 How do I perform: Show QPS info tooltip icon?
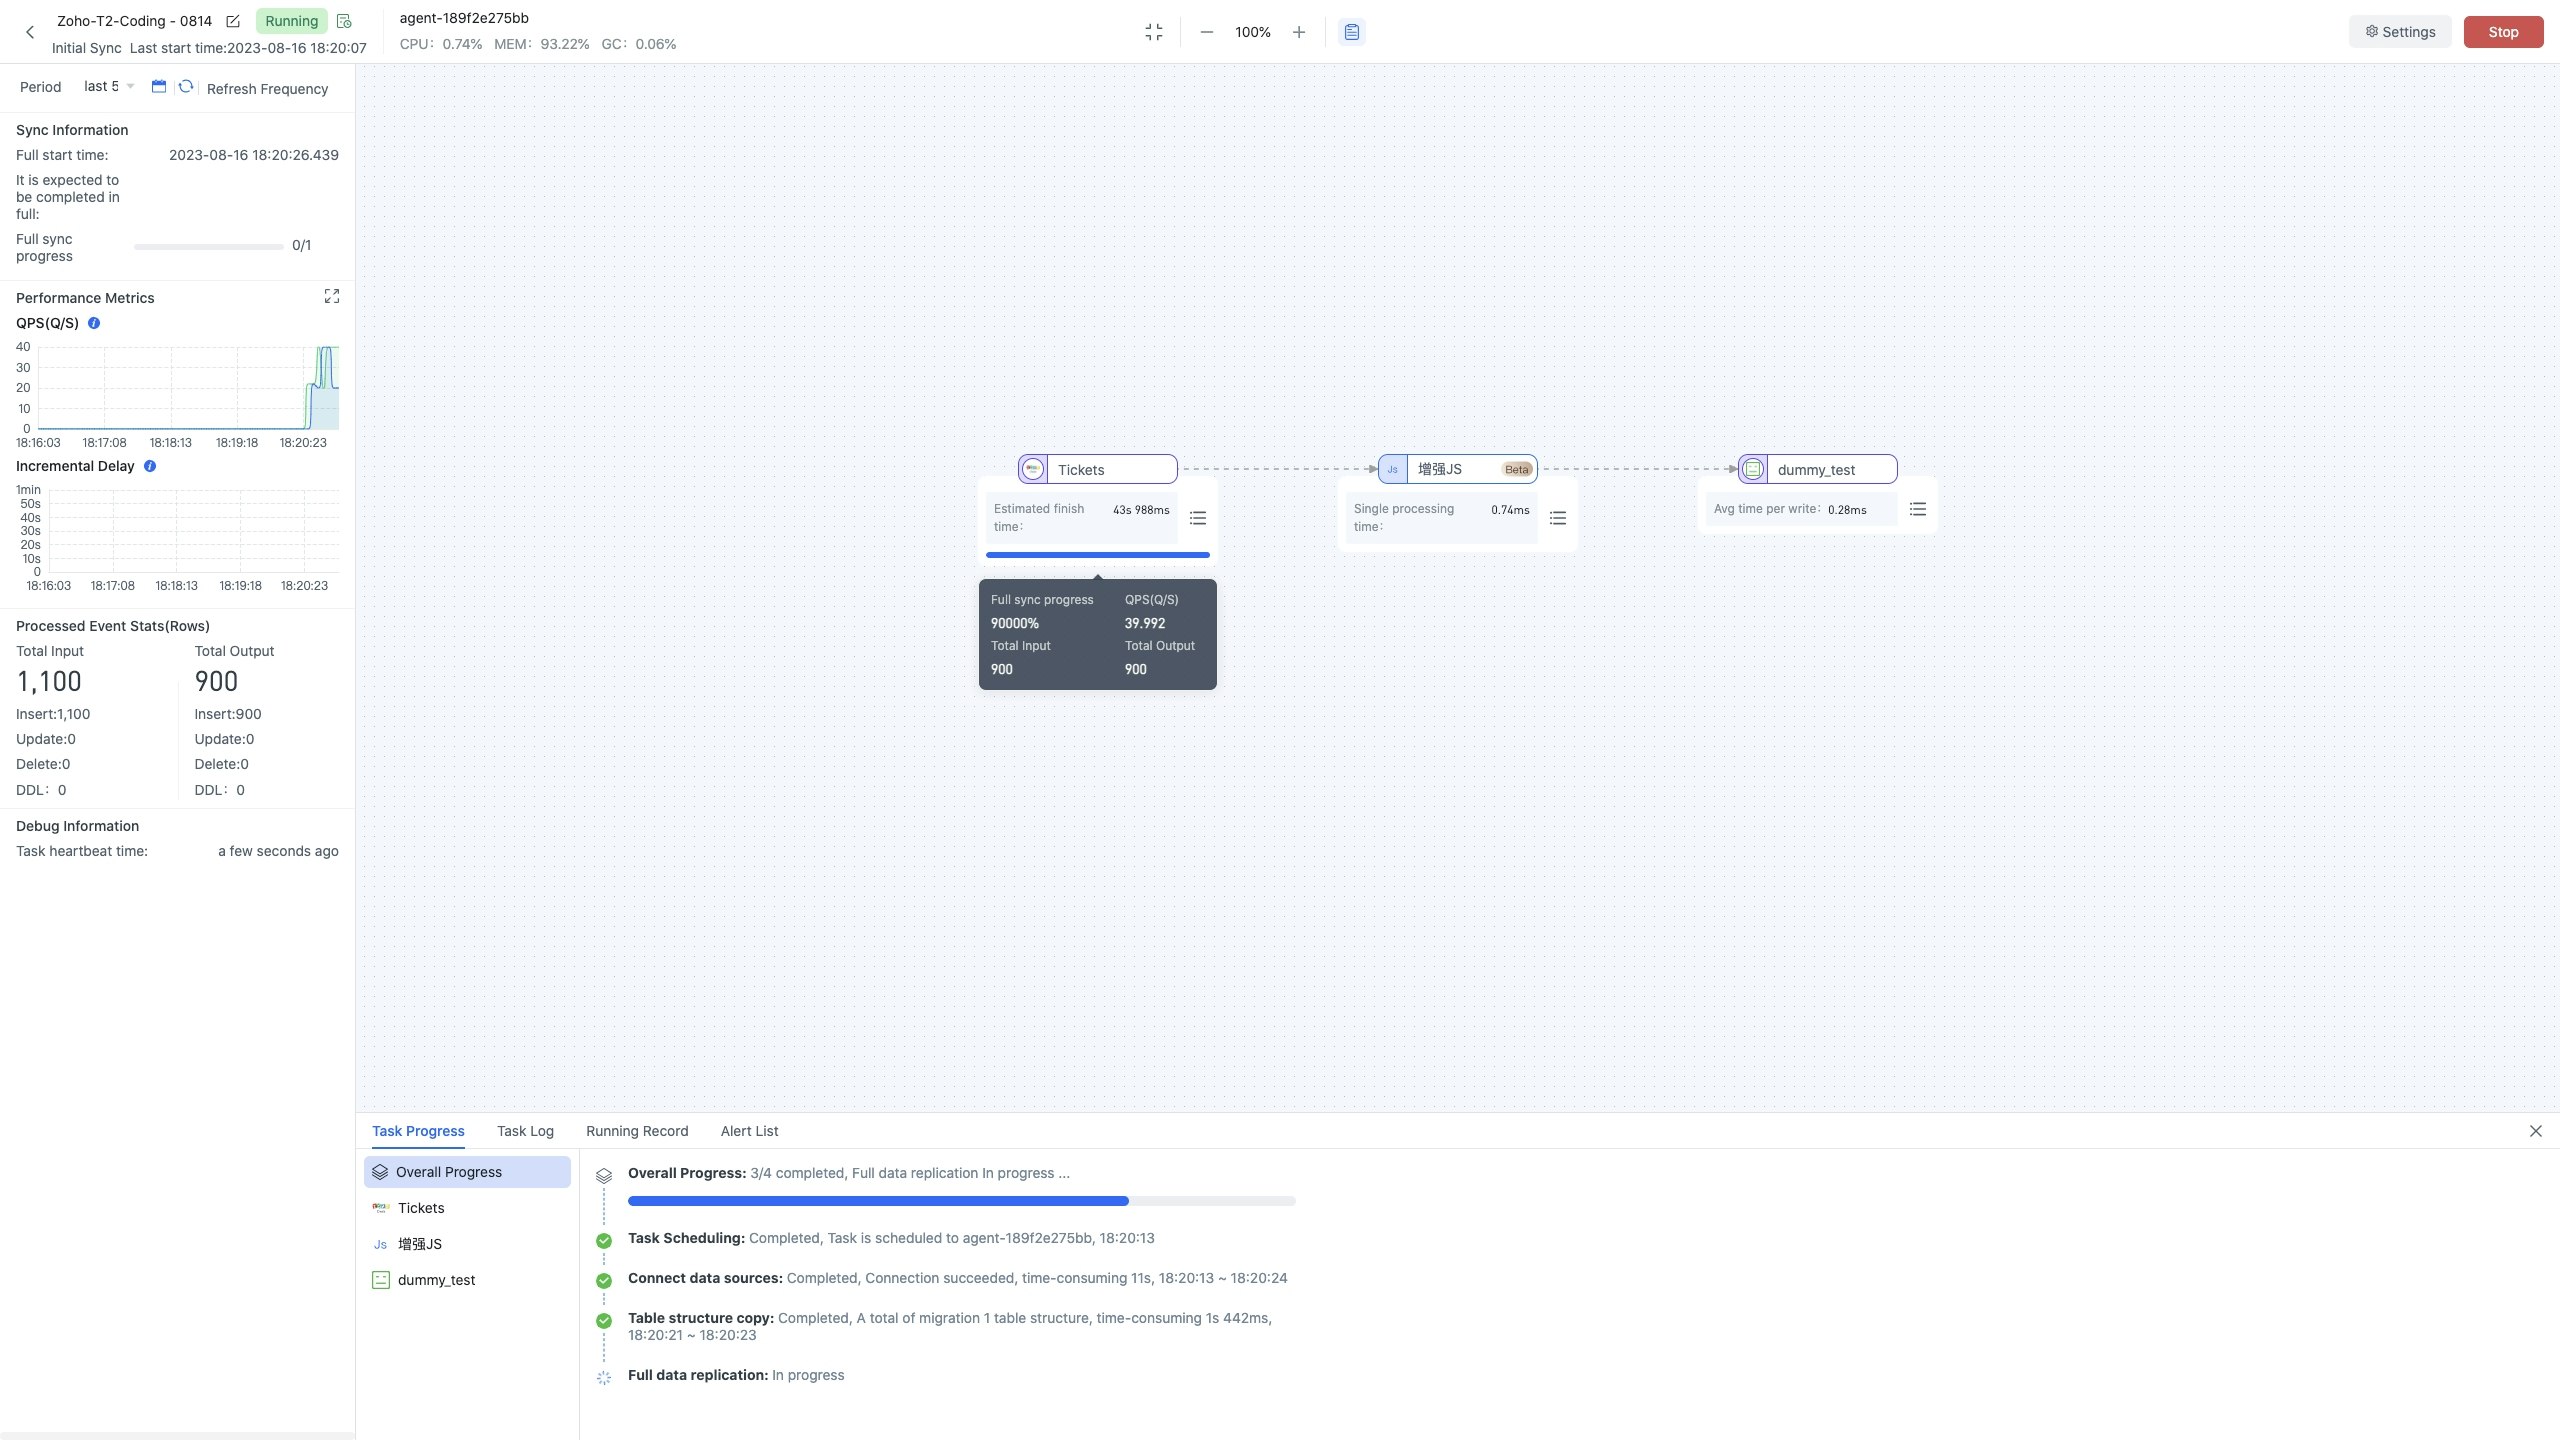[x=94, y=323]
